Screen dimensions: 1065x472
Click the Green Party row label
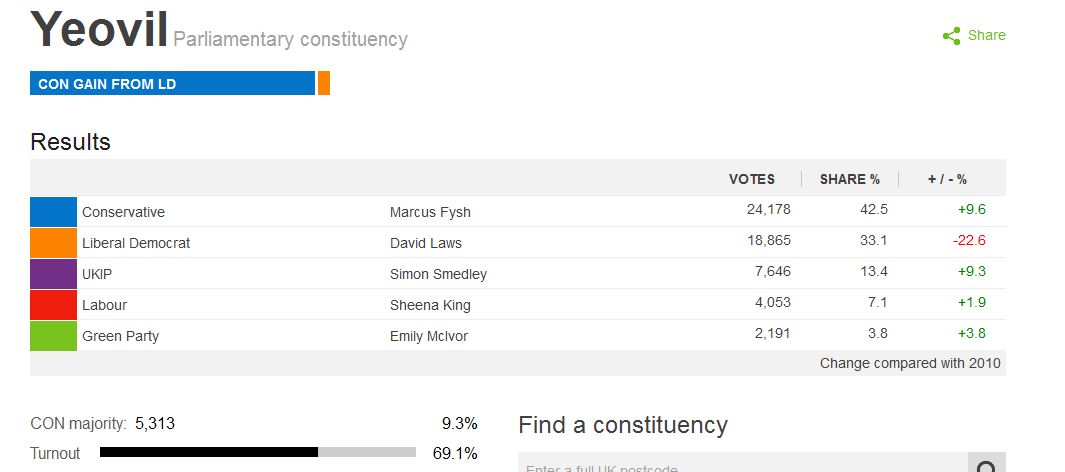(120, 336)
